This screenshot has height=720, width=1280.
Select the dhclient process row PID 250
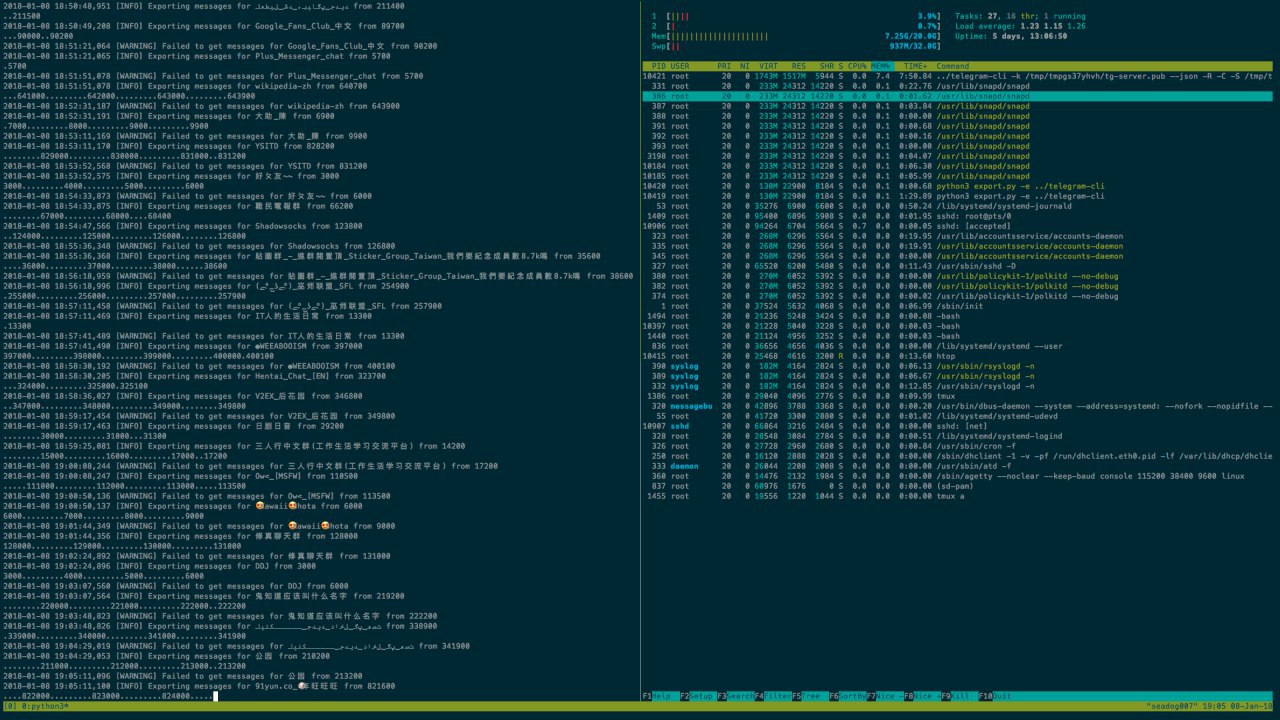coord(958,456)
